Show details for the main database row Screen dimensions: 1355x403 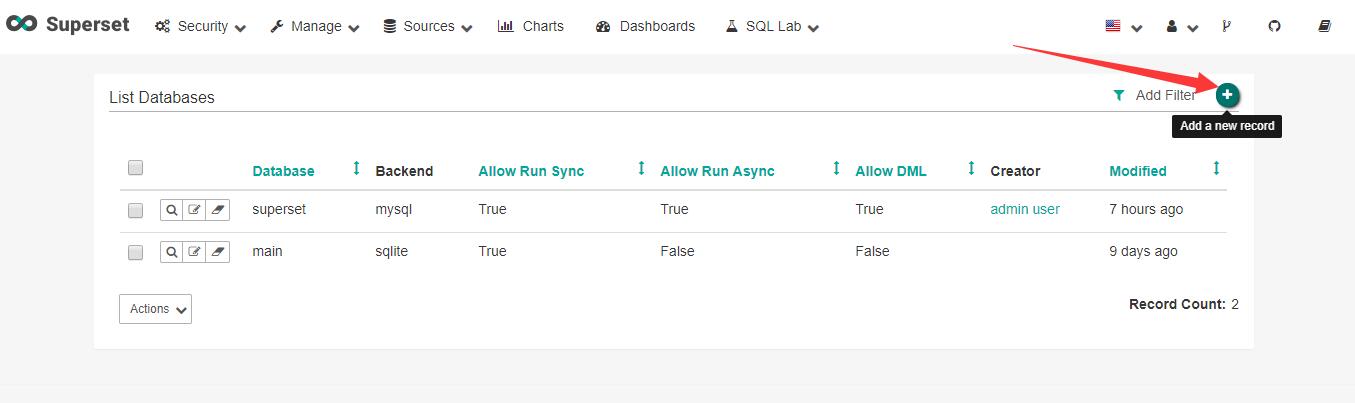[171, 252]
